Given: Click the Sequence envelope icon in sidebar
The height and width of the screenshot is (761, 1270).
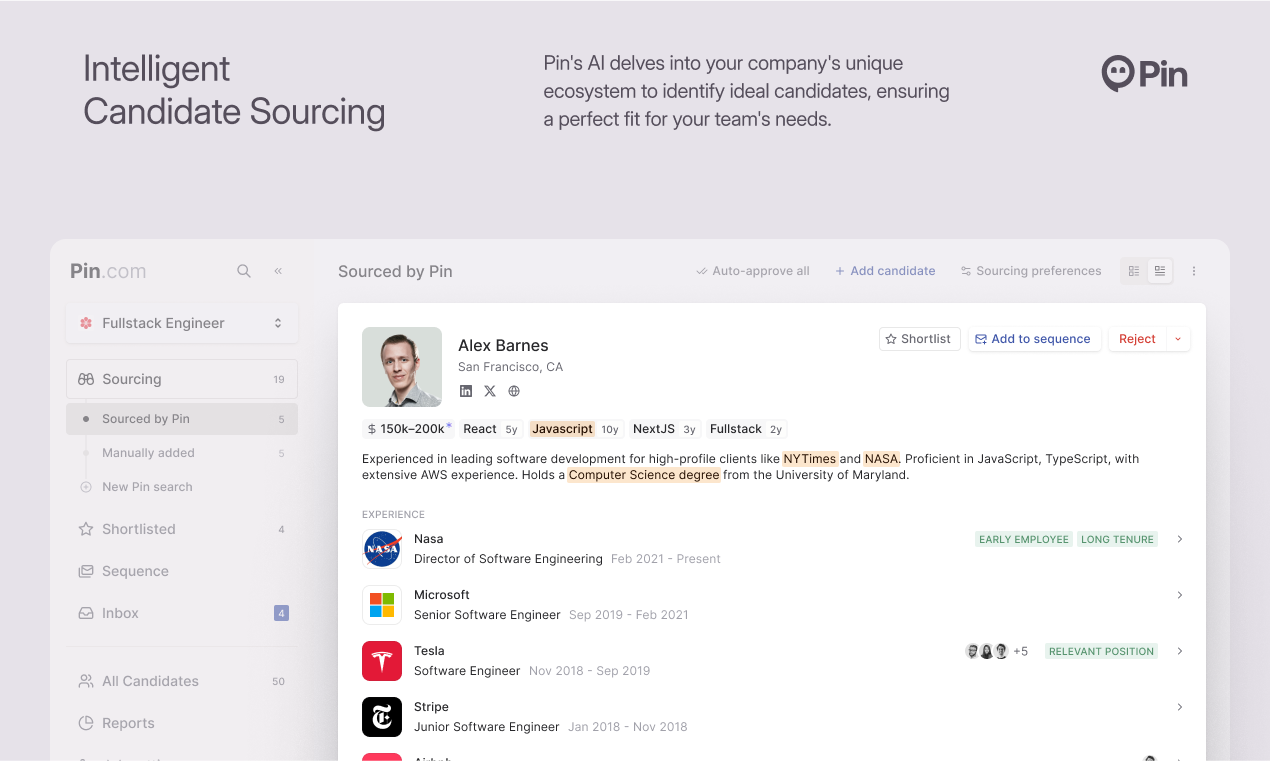Looking at the screenshot, I should click(x=86, y=571).
